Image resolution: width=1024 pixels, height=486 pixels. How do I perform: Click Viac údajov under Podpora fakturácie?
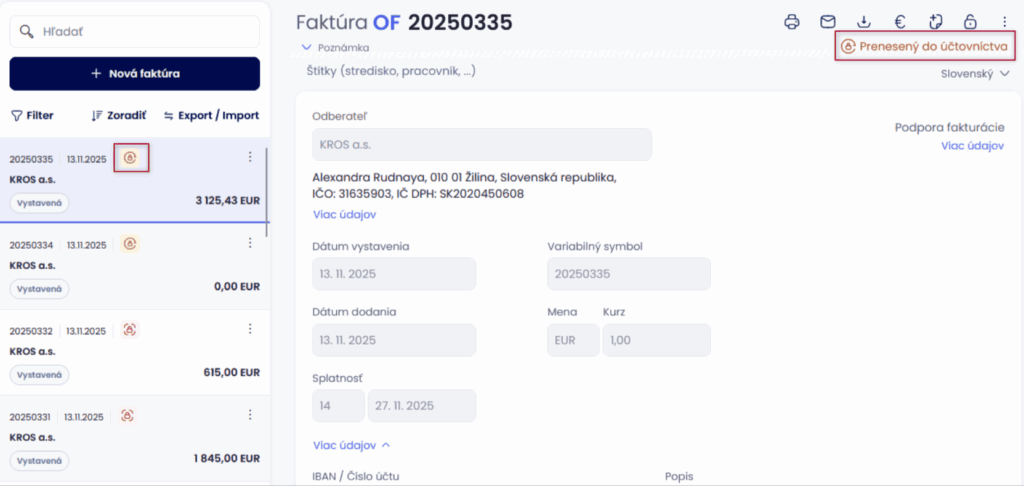point(972,146)
